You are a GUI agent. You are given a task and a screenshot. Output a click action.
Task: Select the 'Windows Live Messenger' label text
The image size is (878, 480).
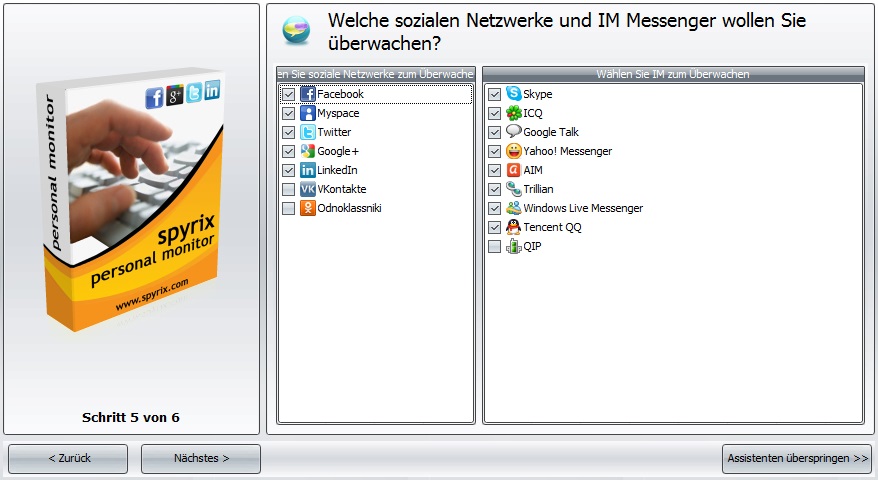coord(583,208)
